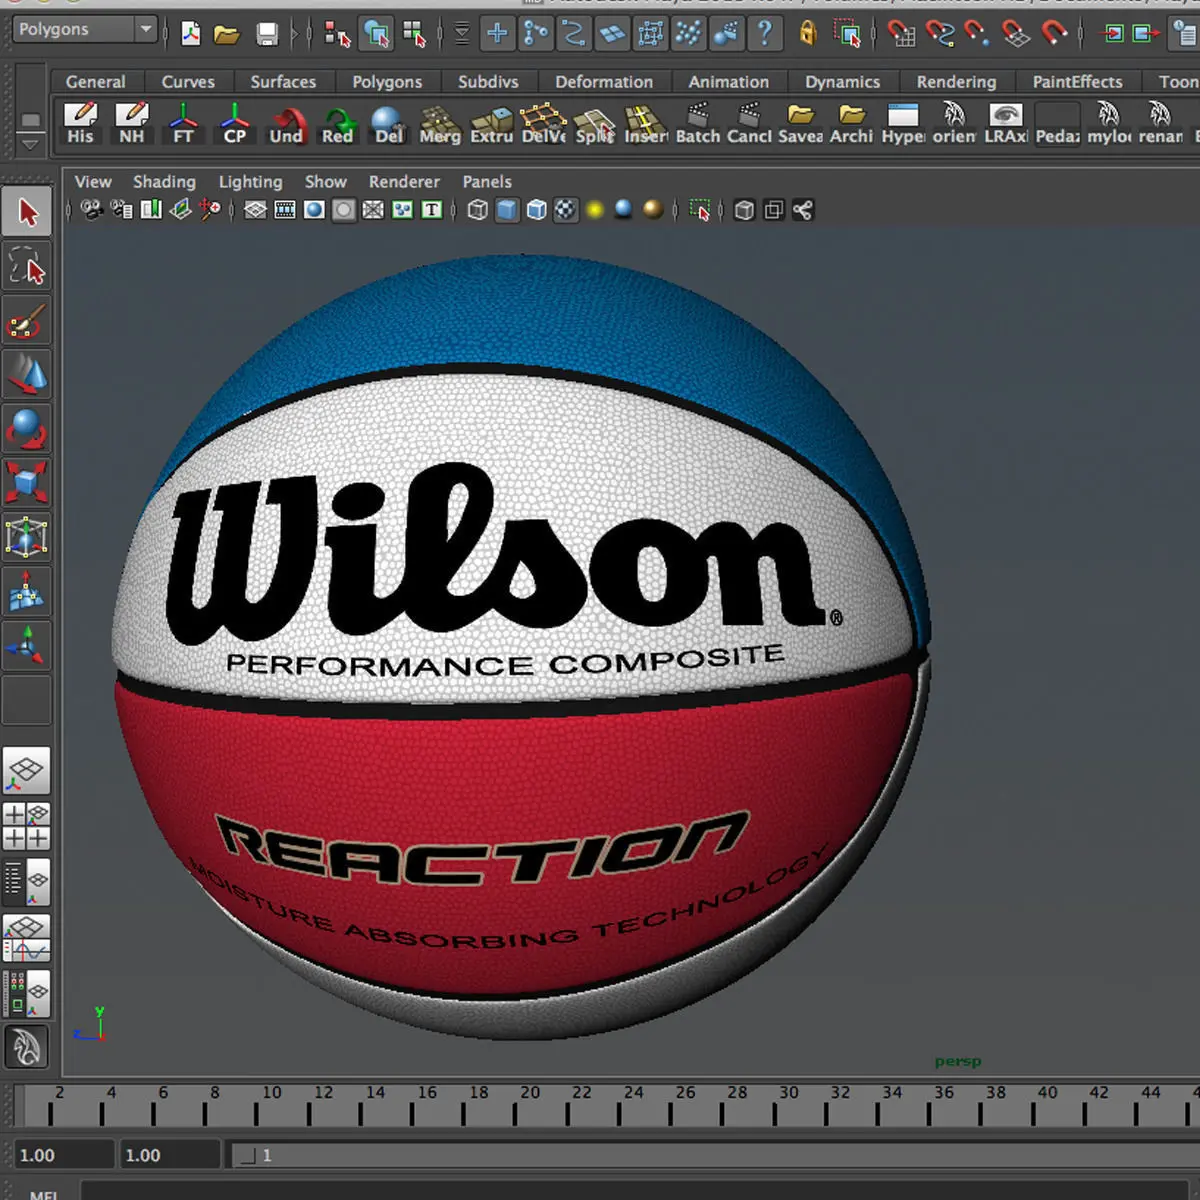Run the Extrude shelf command
1200x1200 pixels.
[491, 123]
